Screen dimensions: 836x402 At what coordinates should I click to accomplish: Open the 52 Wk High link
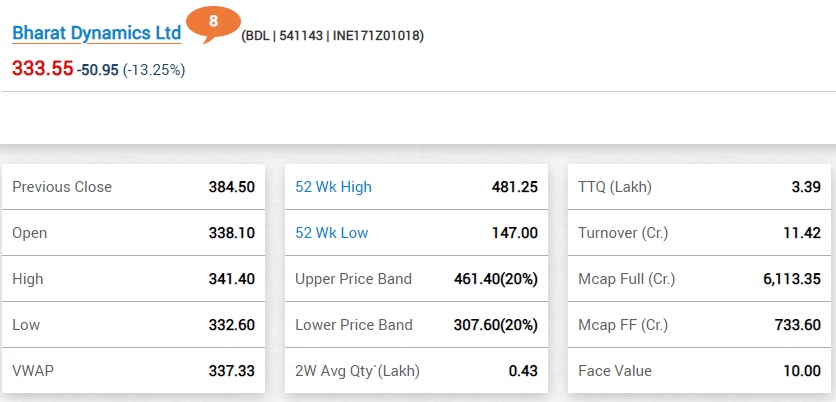tap(334, 187)
